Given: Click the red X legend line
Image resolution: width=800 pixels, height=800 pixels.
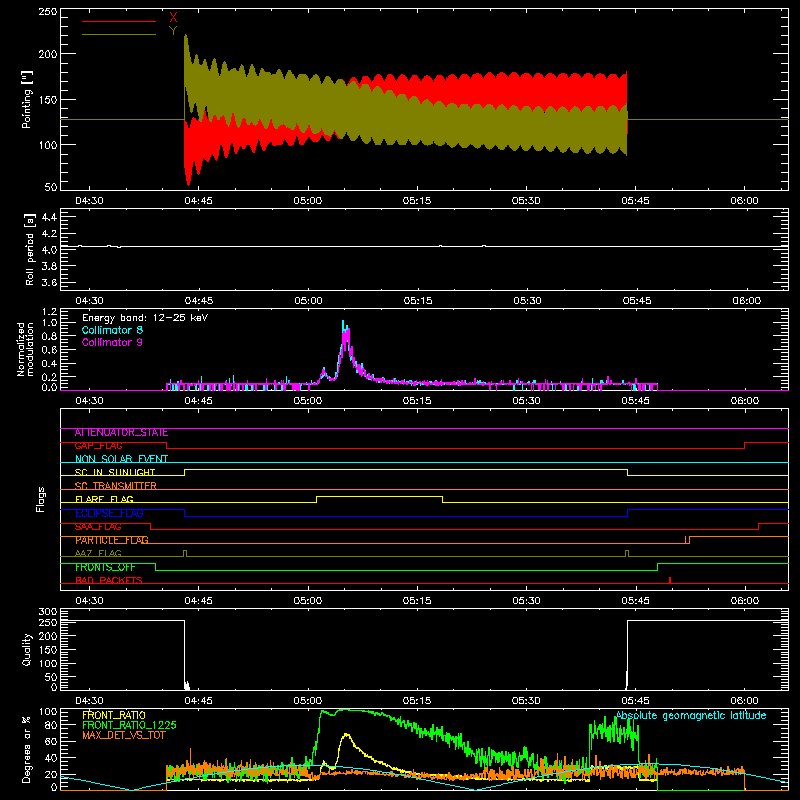Looking at the screenshot, I should pyautogui.click(x=119, y=21).
